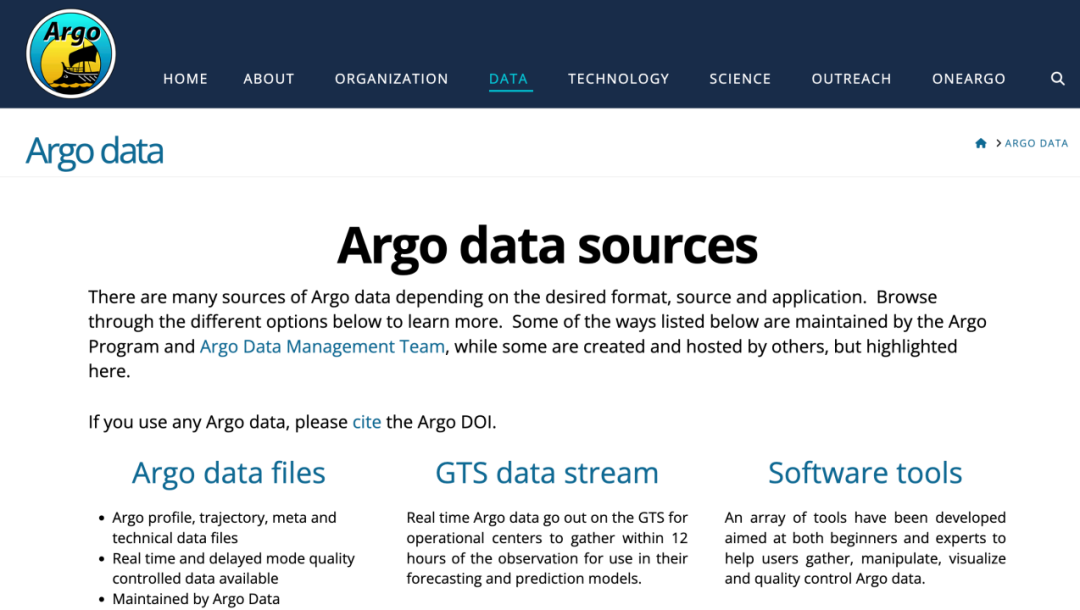The height and width of the screenshot is (610, 1080).
Task: Go to the HOME menu item
Action: click(185, 79)
